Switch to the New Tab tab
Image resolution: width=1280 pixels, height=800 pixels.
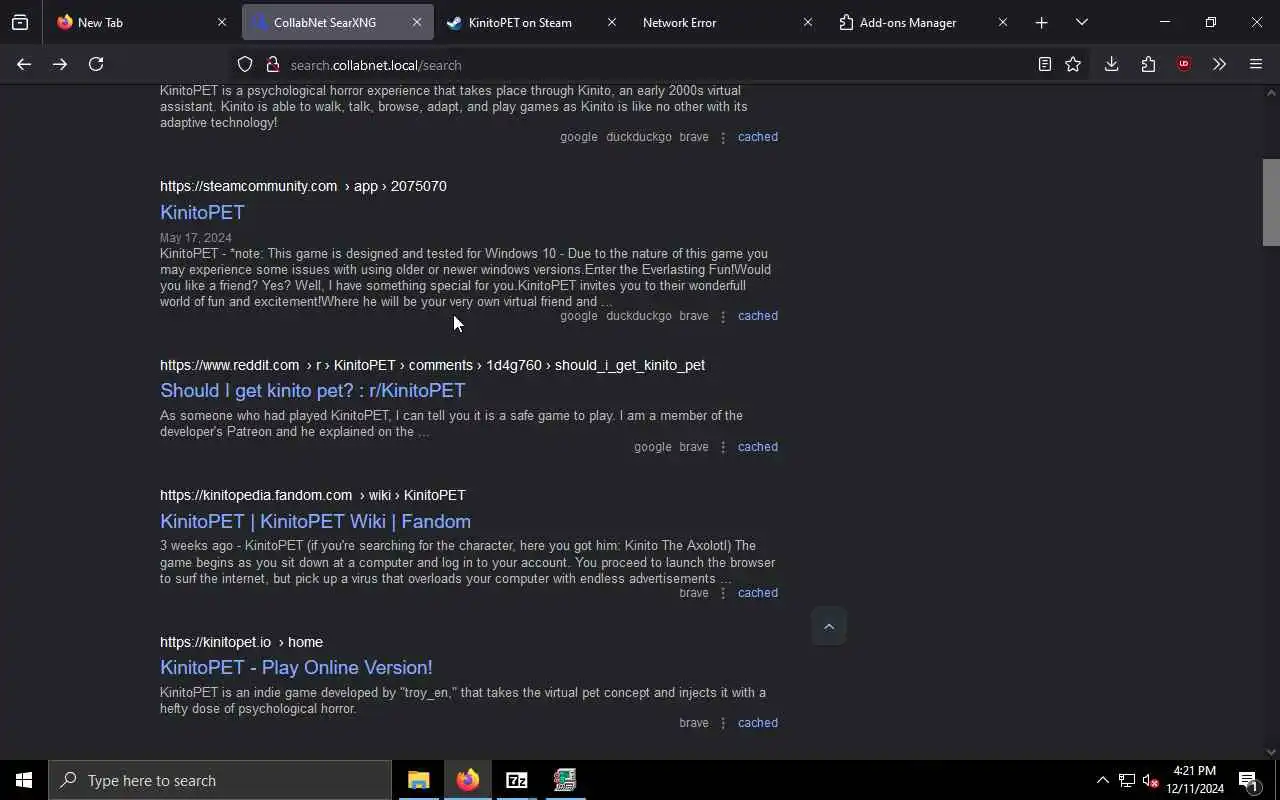pyautogui.click(x=142, y=22)
